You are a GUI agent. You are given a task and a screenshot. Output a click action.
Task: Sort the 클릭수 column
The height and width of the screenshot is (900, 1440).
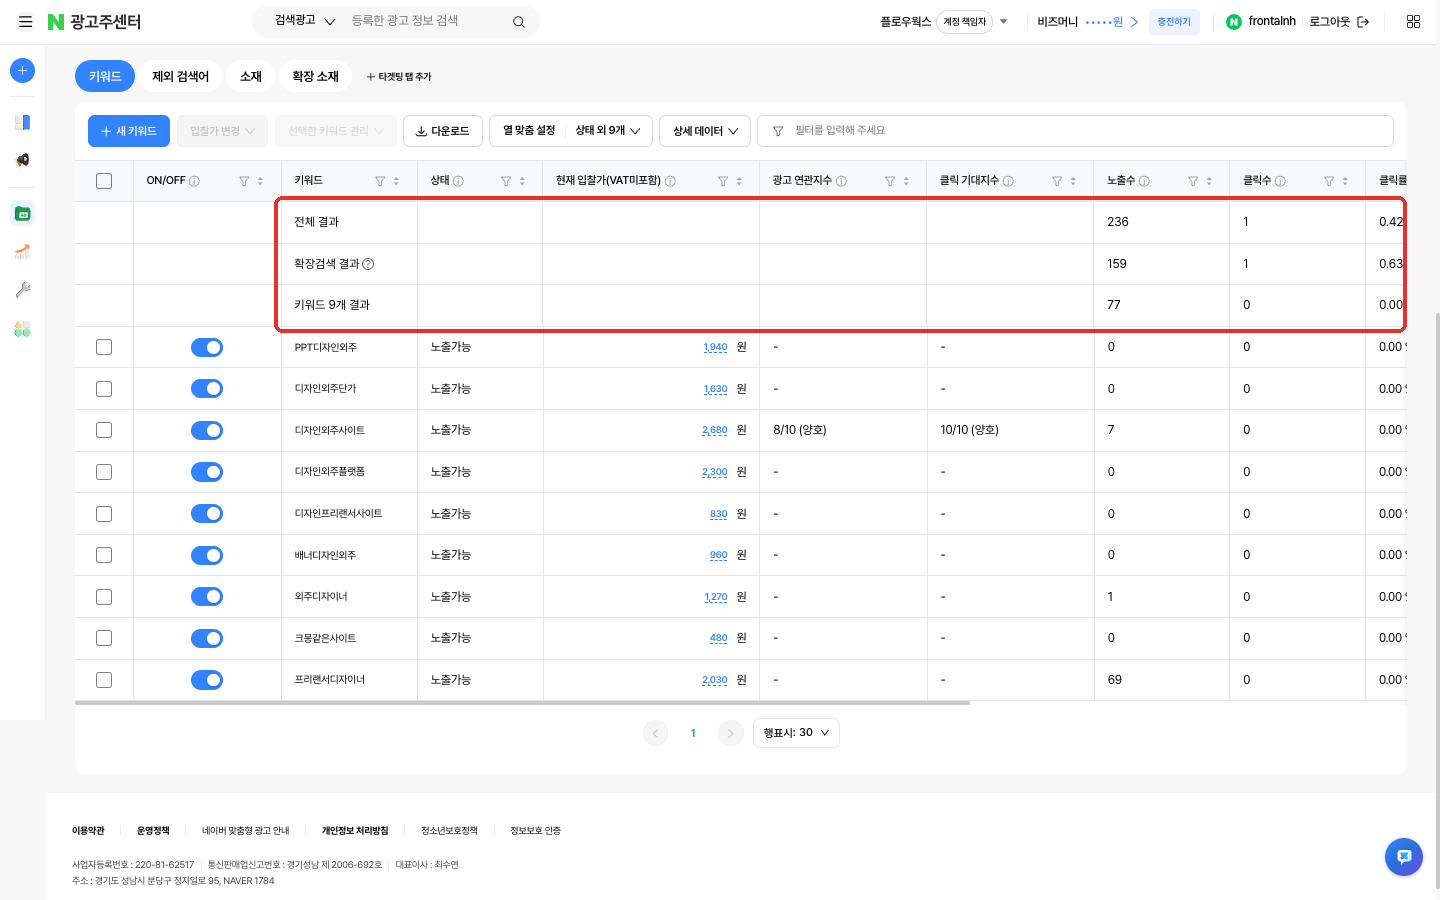tap(1345, 181)
